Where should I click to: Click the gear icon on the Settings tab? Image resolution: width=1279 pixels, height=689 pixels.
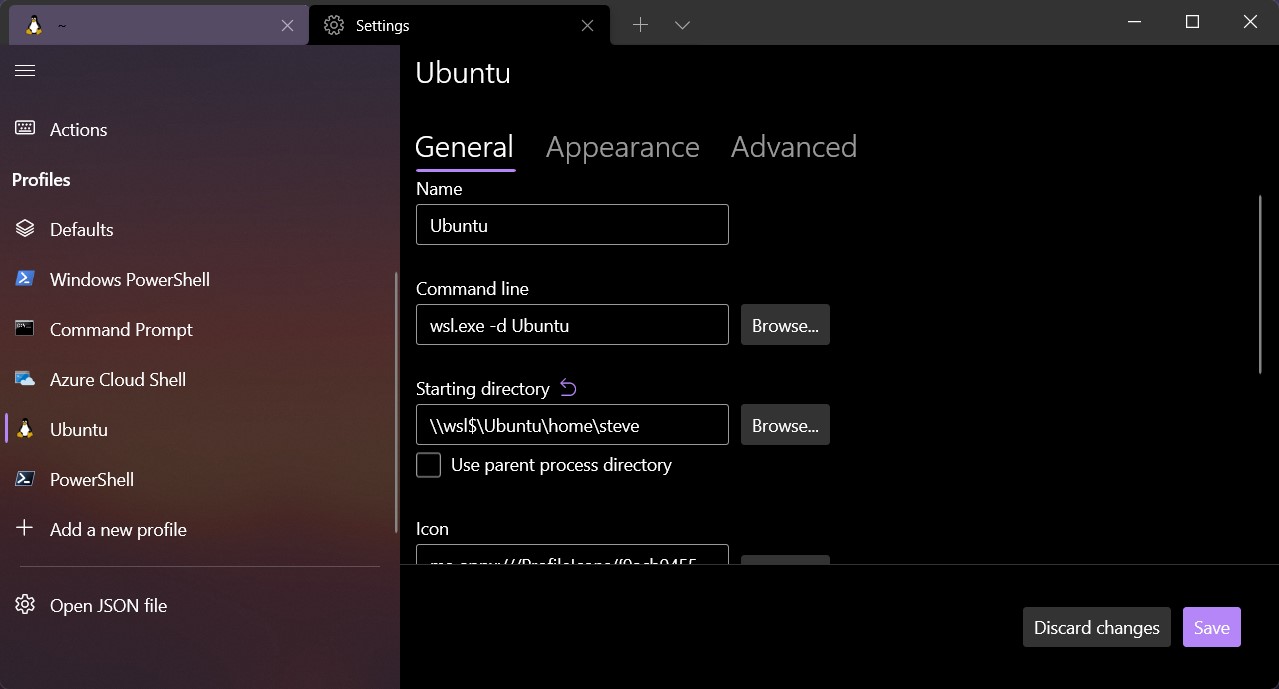point(334,26)
